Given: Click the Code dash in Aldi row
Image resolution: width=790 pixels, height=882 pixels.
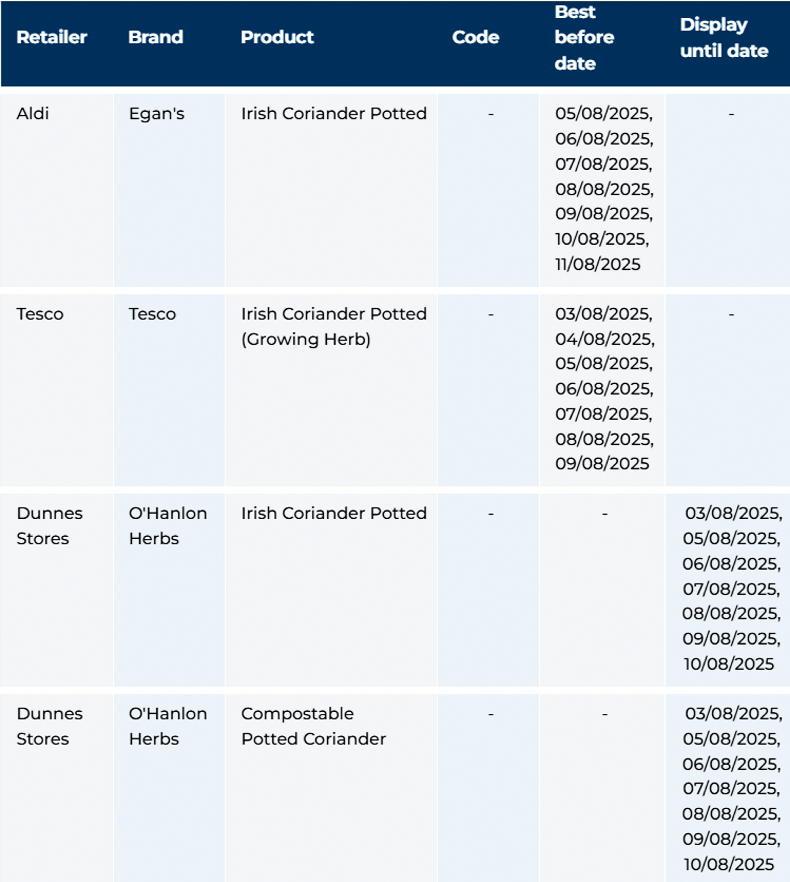Looking at the screenshot, I should [490, 113].
